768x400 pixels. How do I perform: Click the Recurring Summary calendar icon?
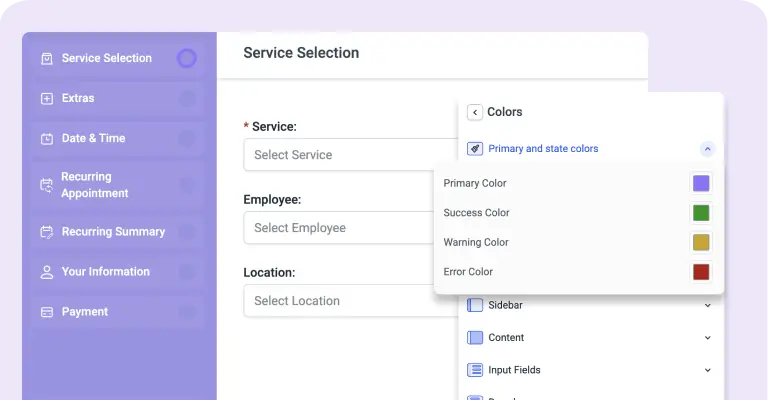[47, 232]
